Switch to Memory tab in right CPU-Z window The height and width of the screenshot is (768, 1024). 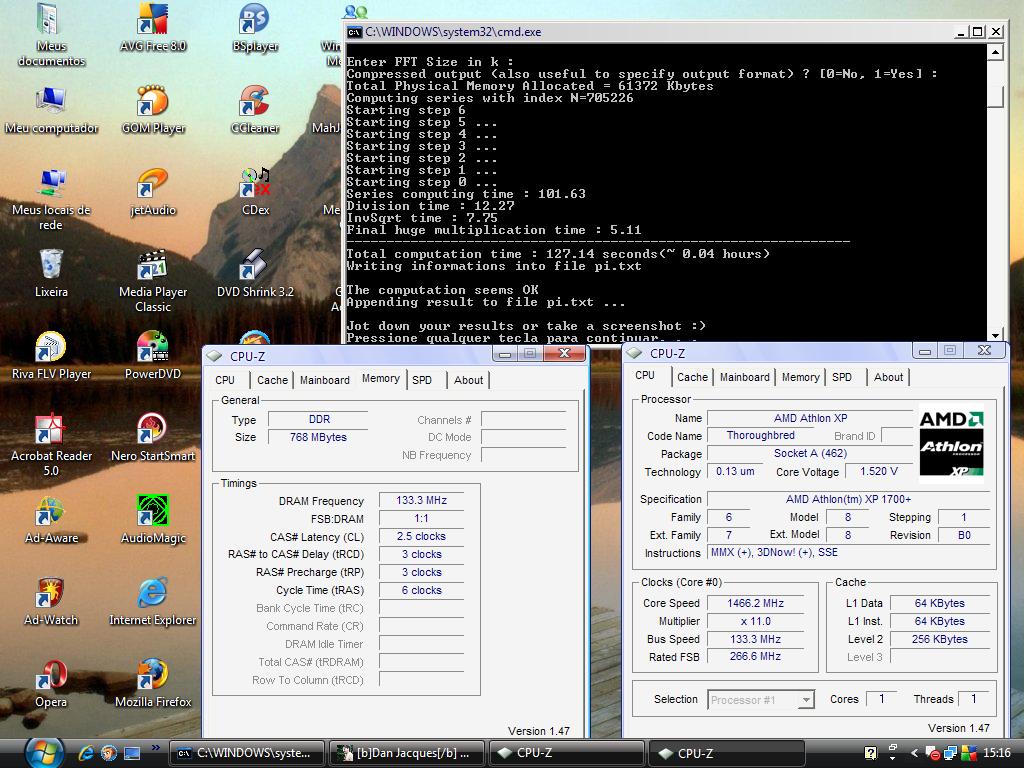801,377
